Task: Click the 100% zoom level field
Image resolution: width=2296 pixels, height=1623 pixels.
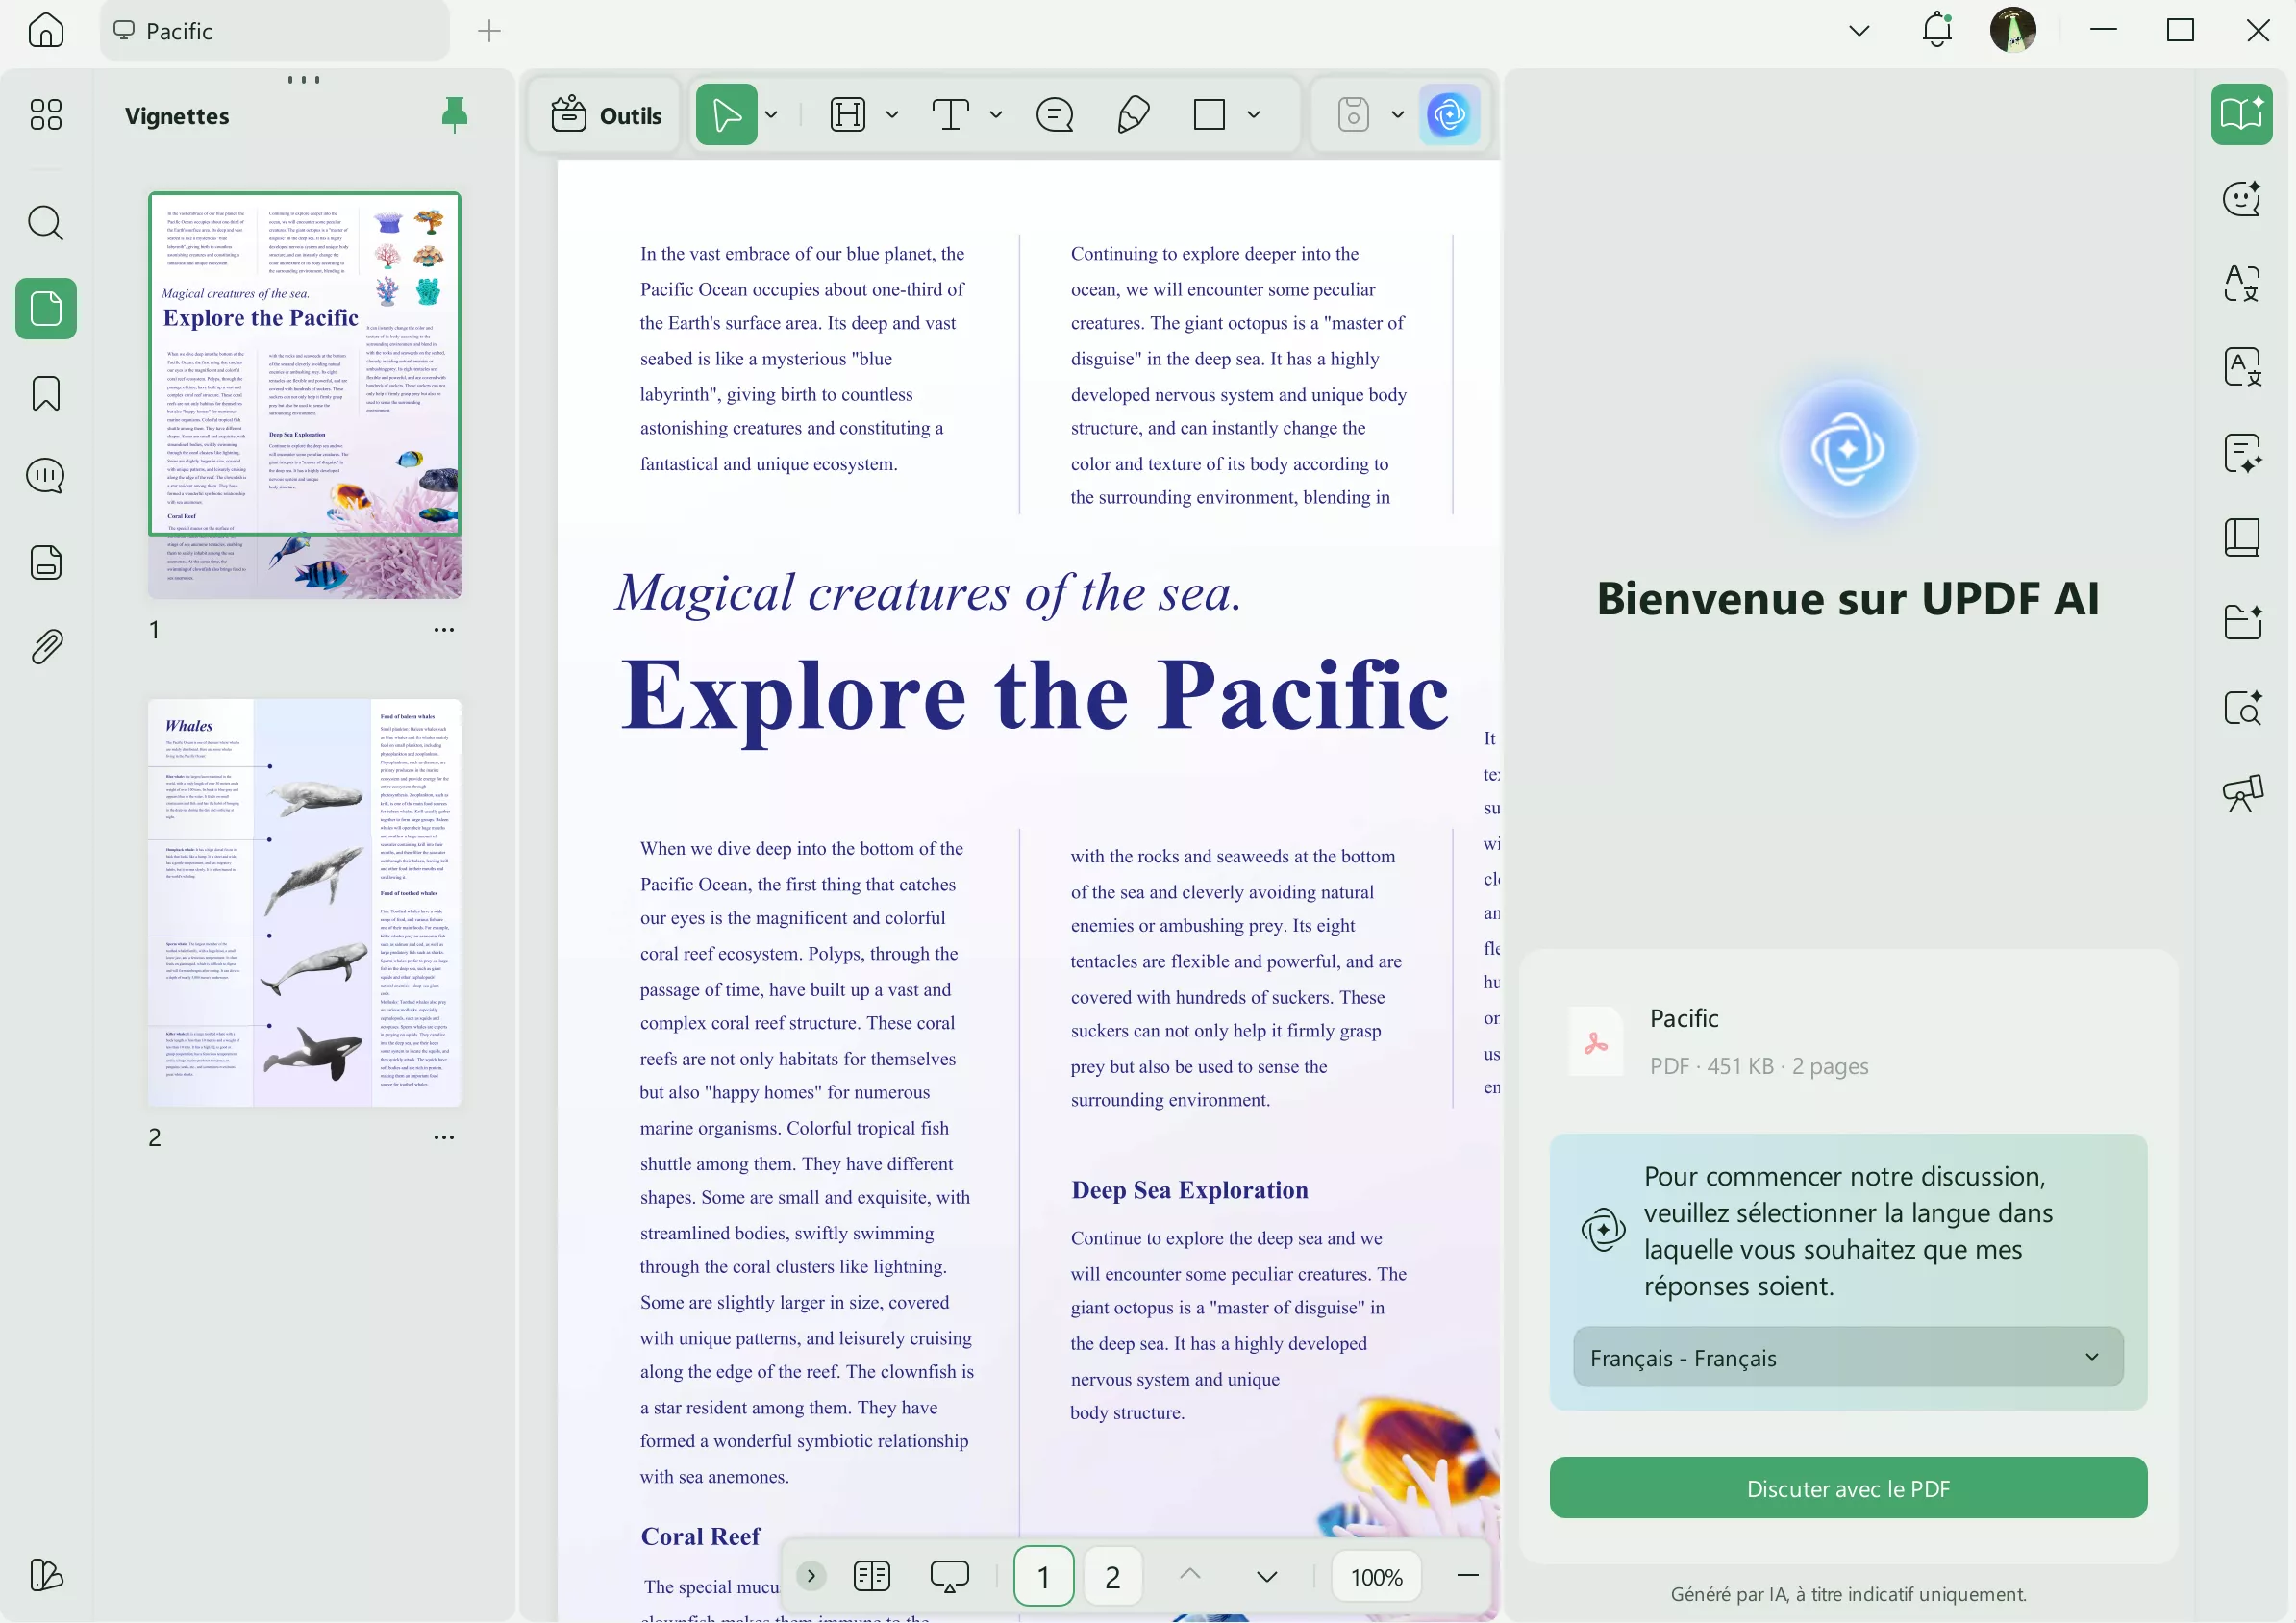Action: pyautogui.click(x=1376, y=1576)
